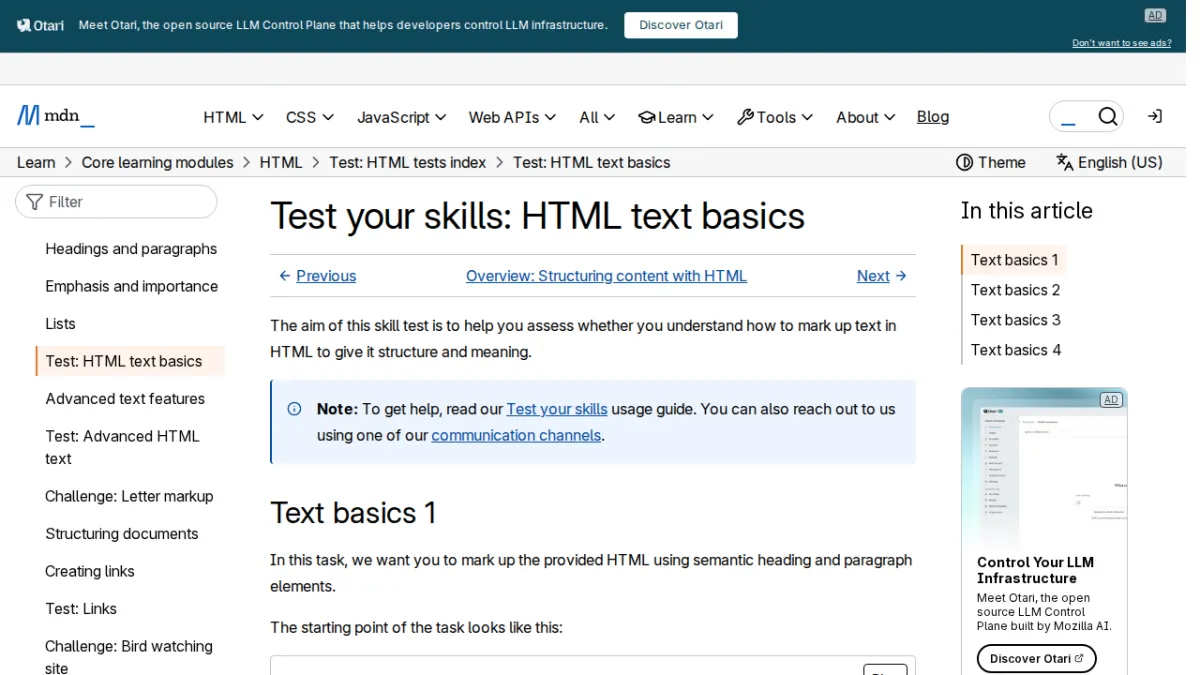Jump to Text basics 4 section
Image resolution: width=1200 pixels, height=675 pixels.
click(1015, 350)
